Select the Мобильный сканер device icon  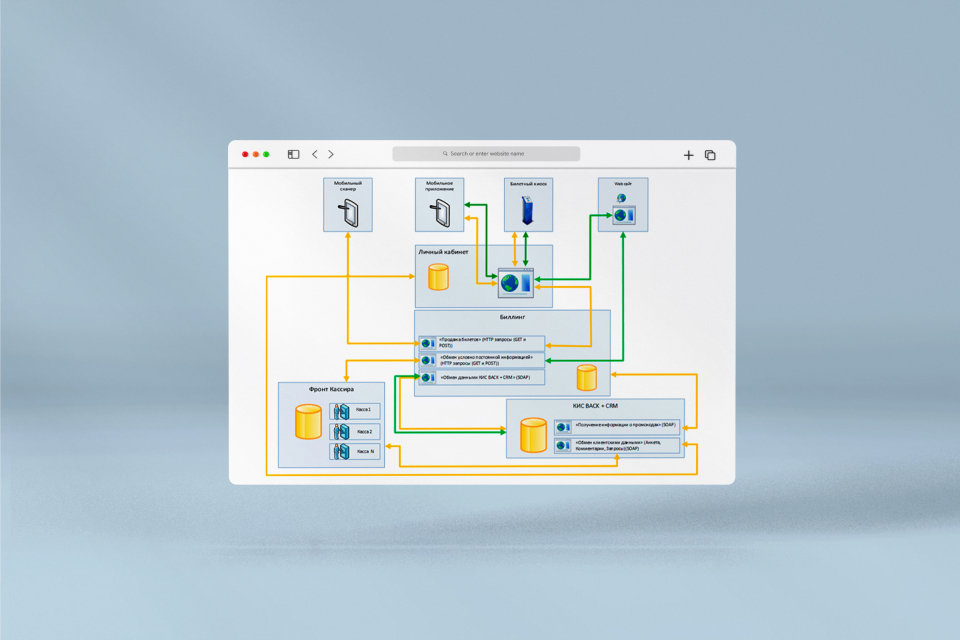[348, 212]
